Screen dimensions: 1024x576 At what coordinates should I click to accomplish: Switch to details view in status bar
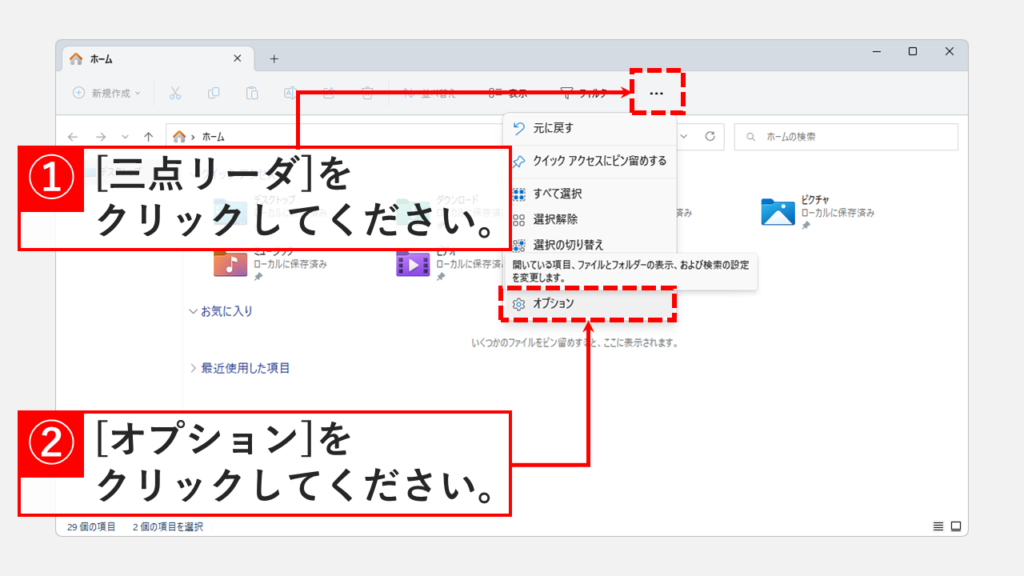[x=938, y=526]
